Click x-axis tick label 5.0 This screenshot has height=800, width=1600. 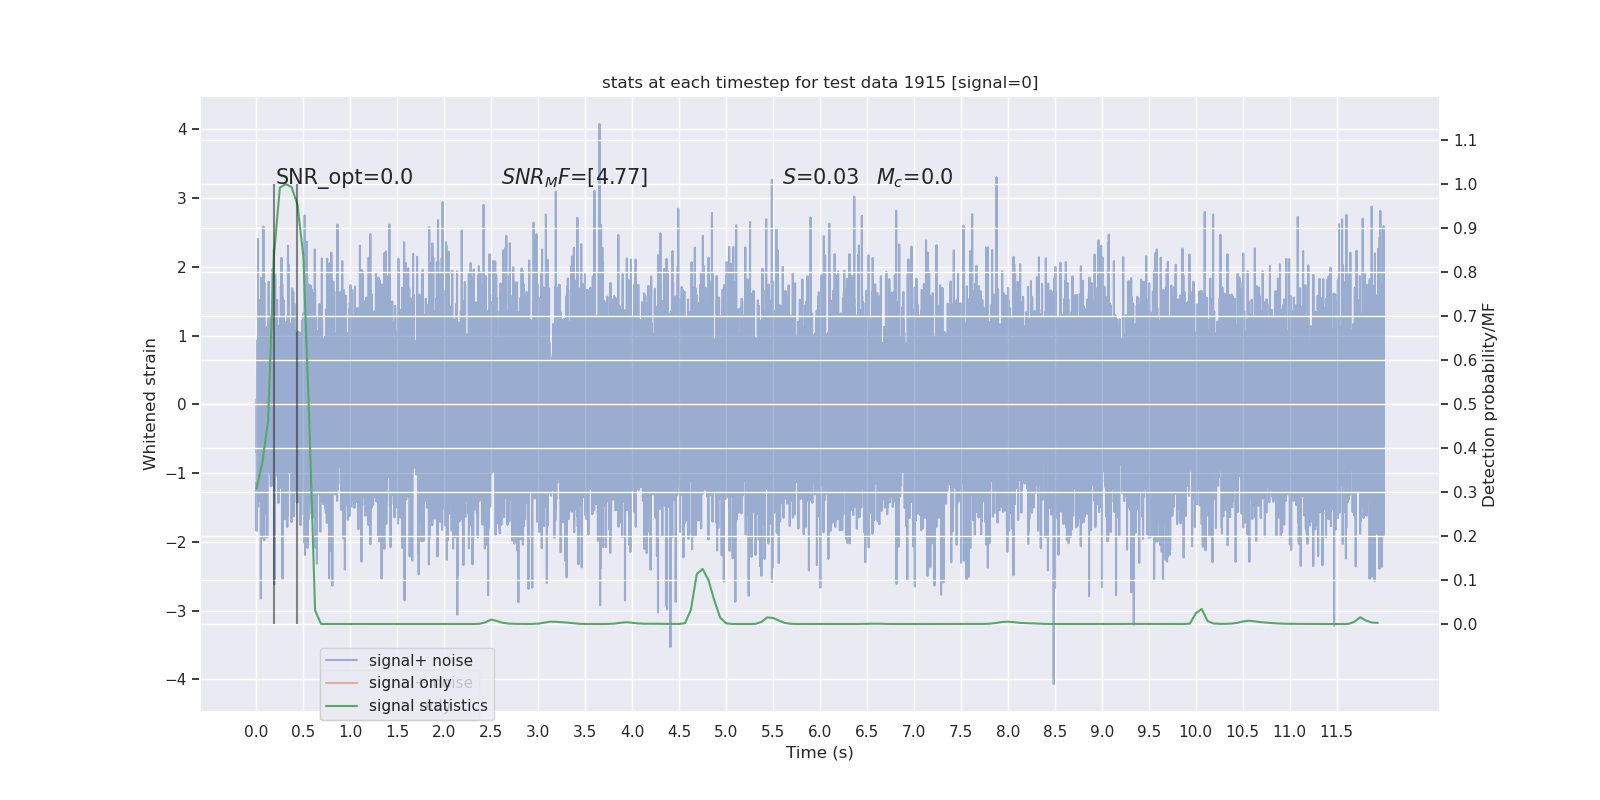(726, 732)
